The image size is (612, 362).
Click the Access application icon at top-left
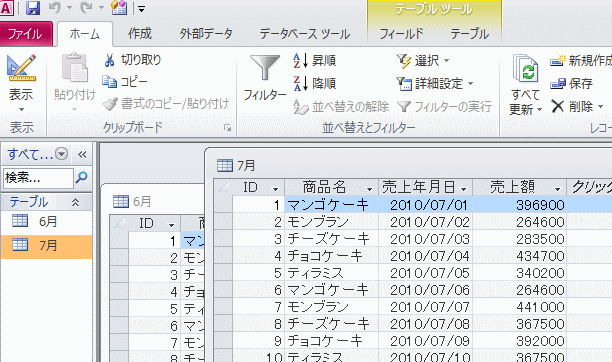coord(7,8)
